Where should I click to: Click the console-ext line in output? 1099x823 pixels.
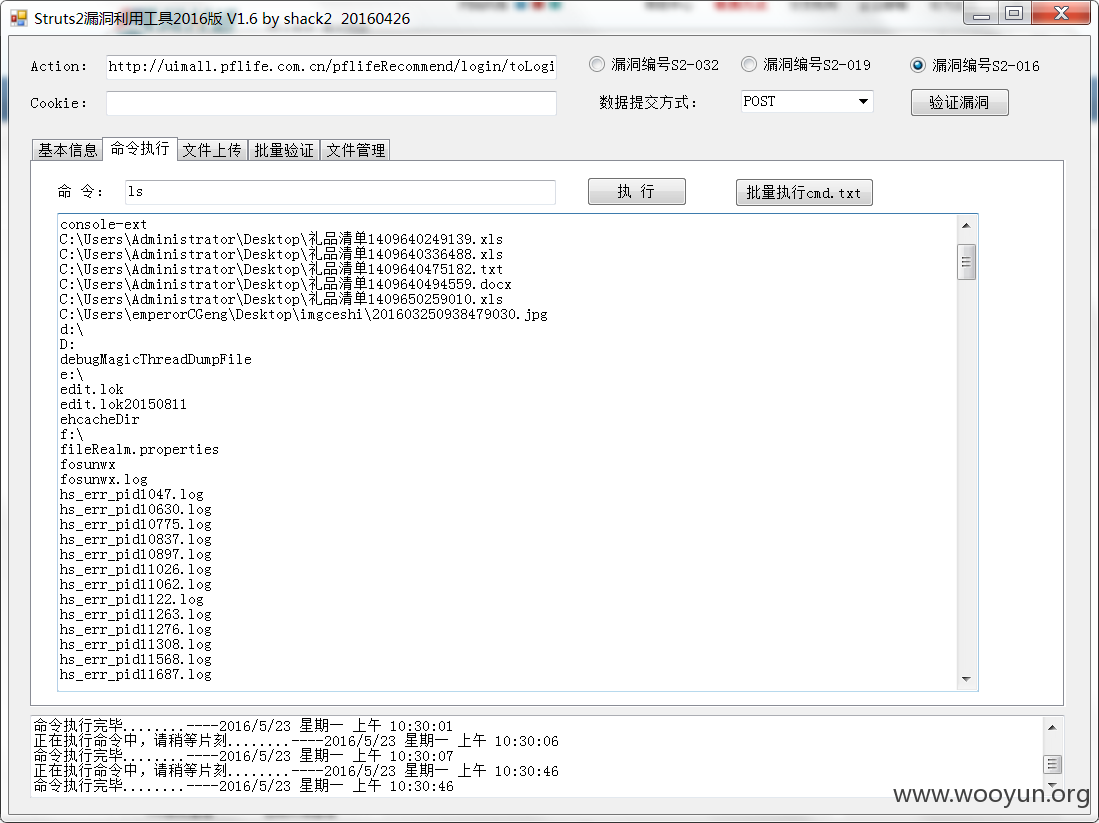click(x=104, y=224)
